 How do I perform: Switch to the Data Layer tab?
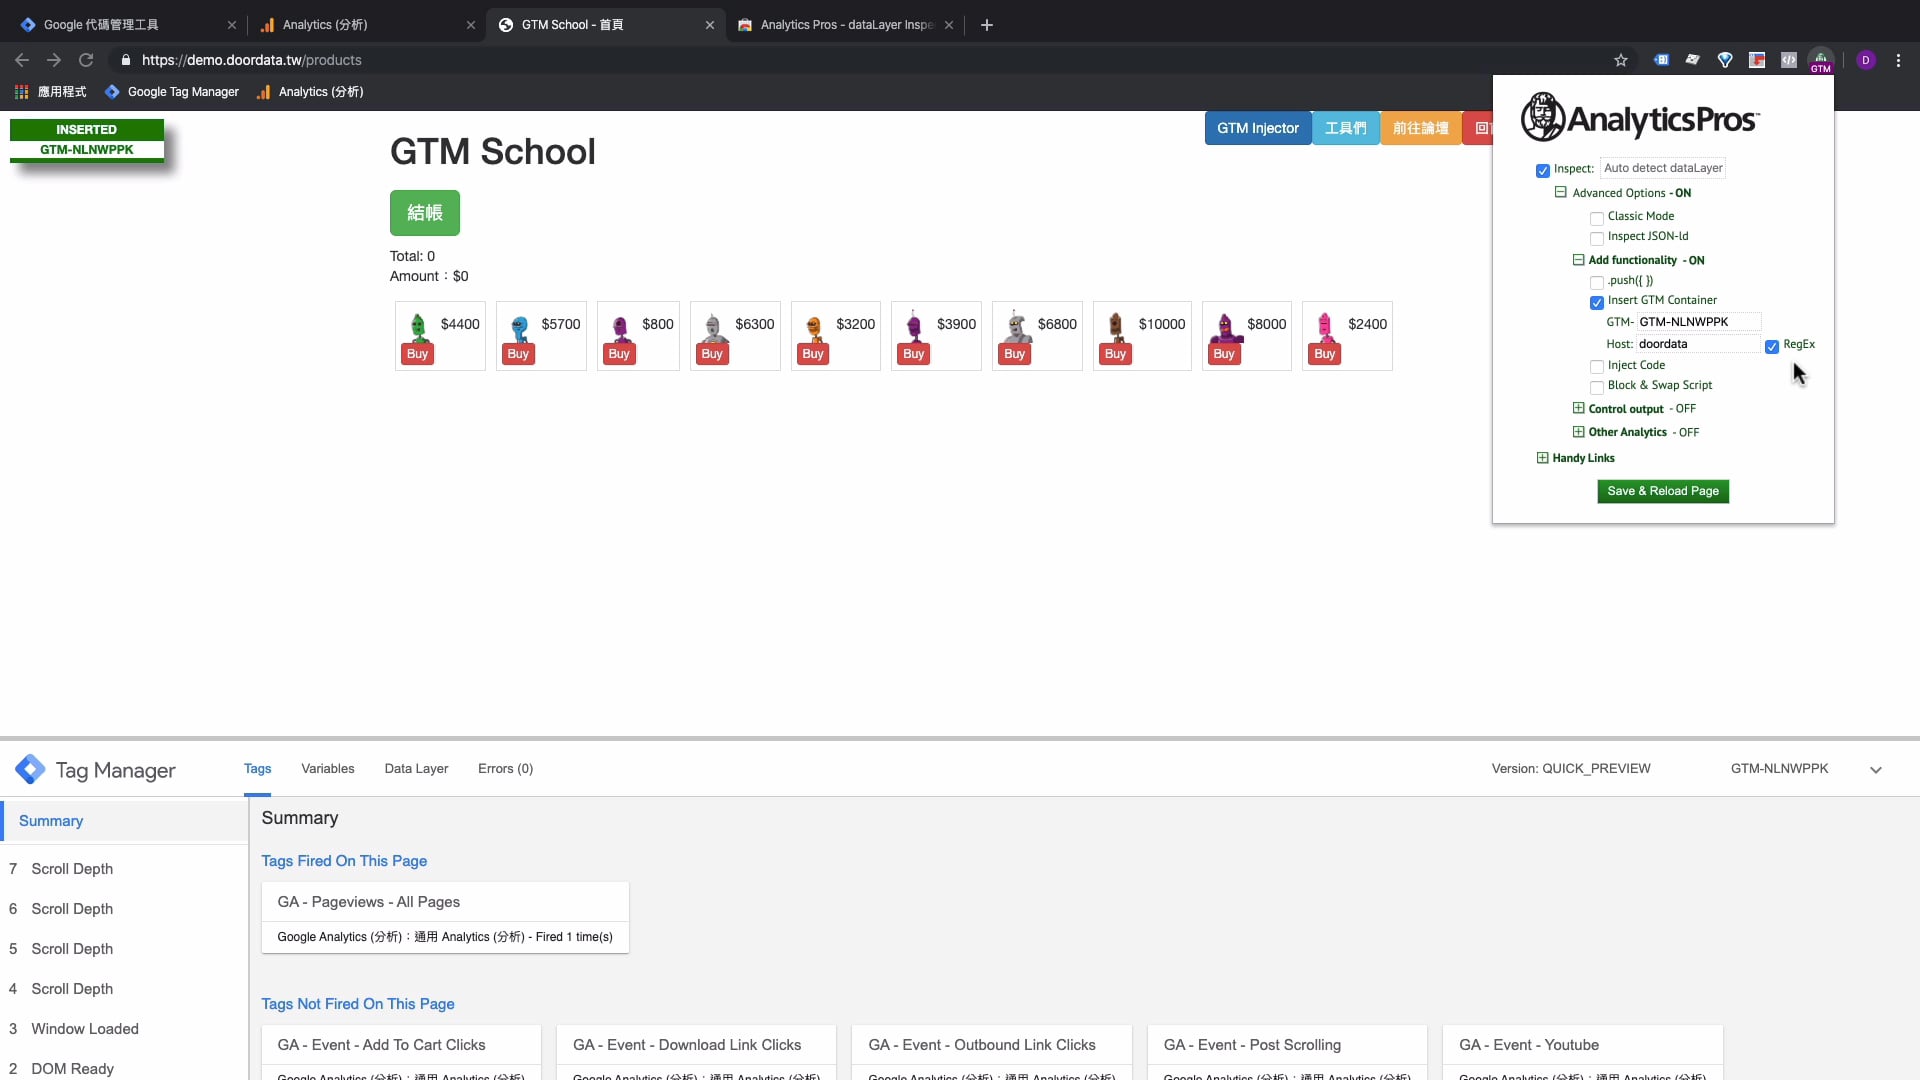pos(416,769)
